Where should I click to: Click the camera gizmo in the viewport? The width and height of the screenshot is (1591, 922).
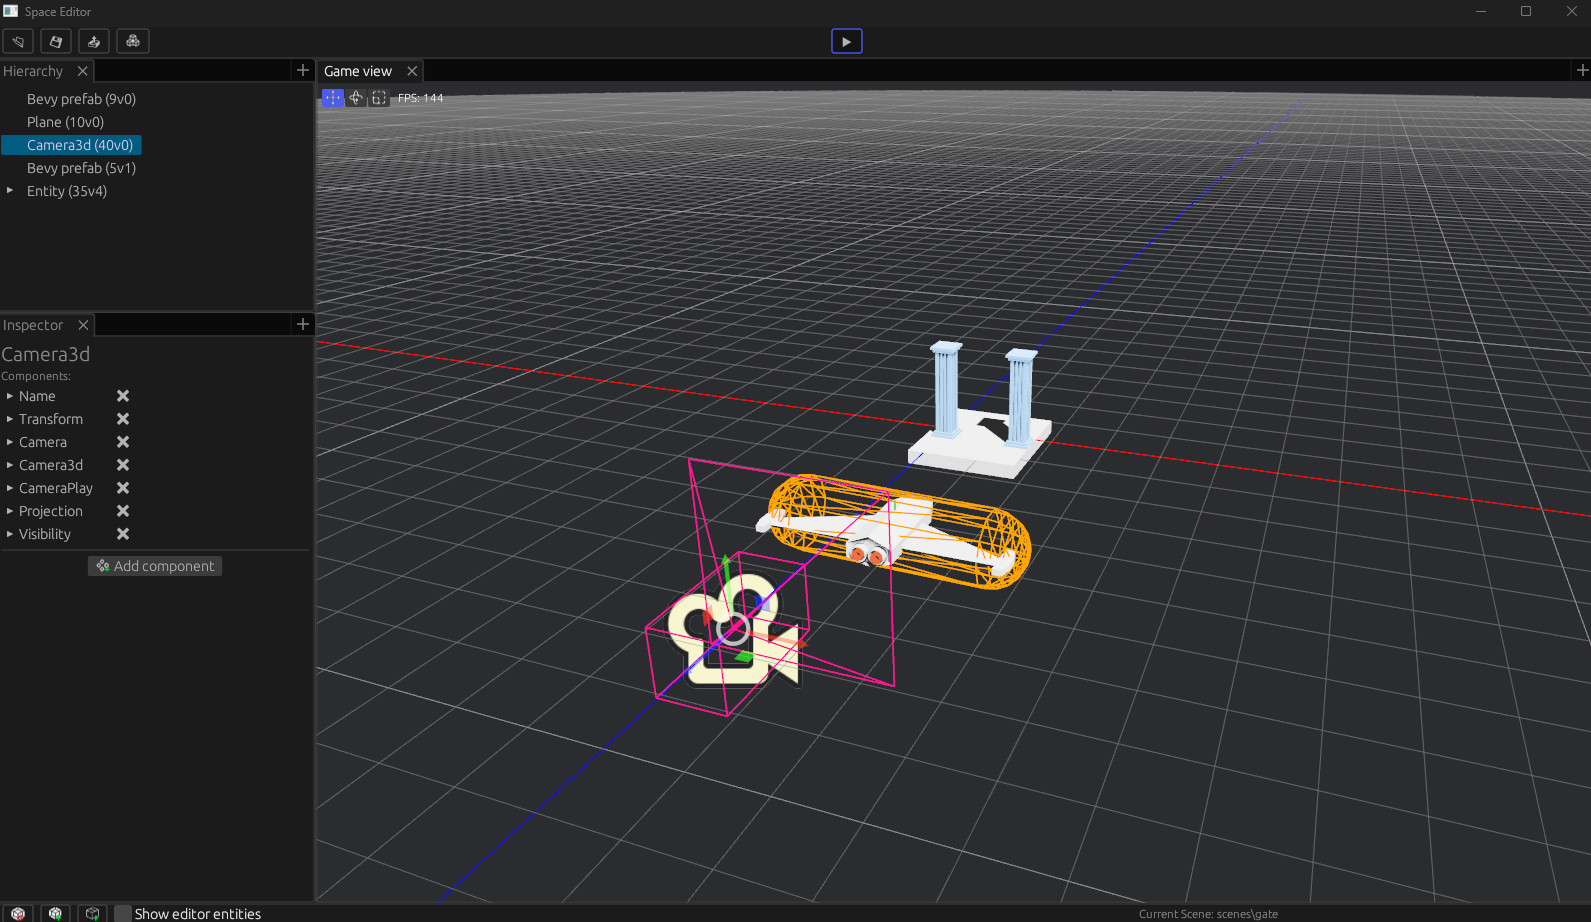[x=733, y=629]
